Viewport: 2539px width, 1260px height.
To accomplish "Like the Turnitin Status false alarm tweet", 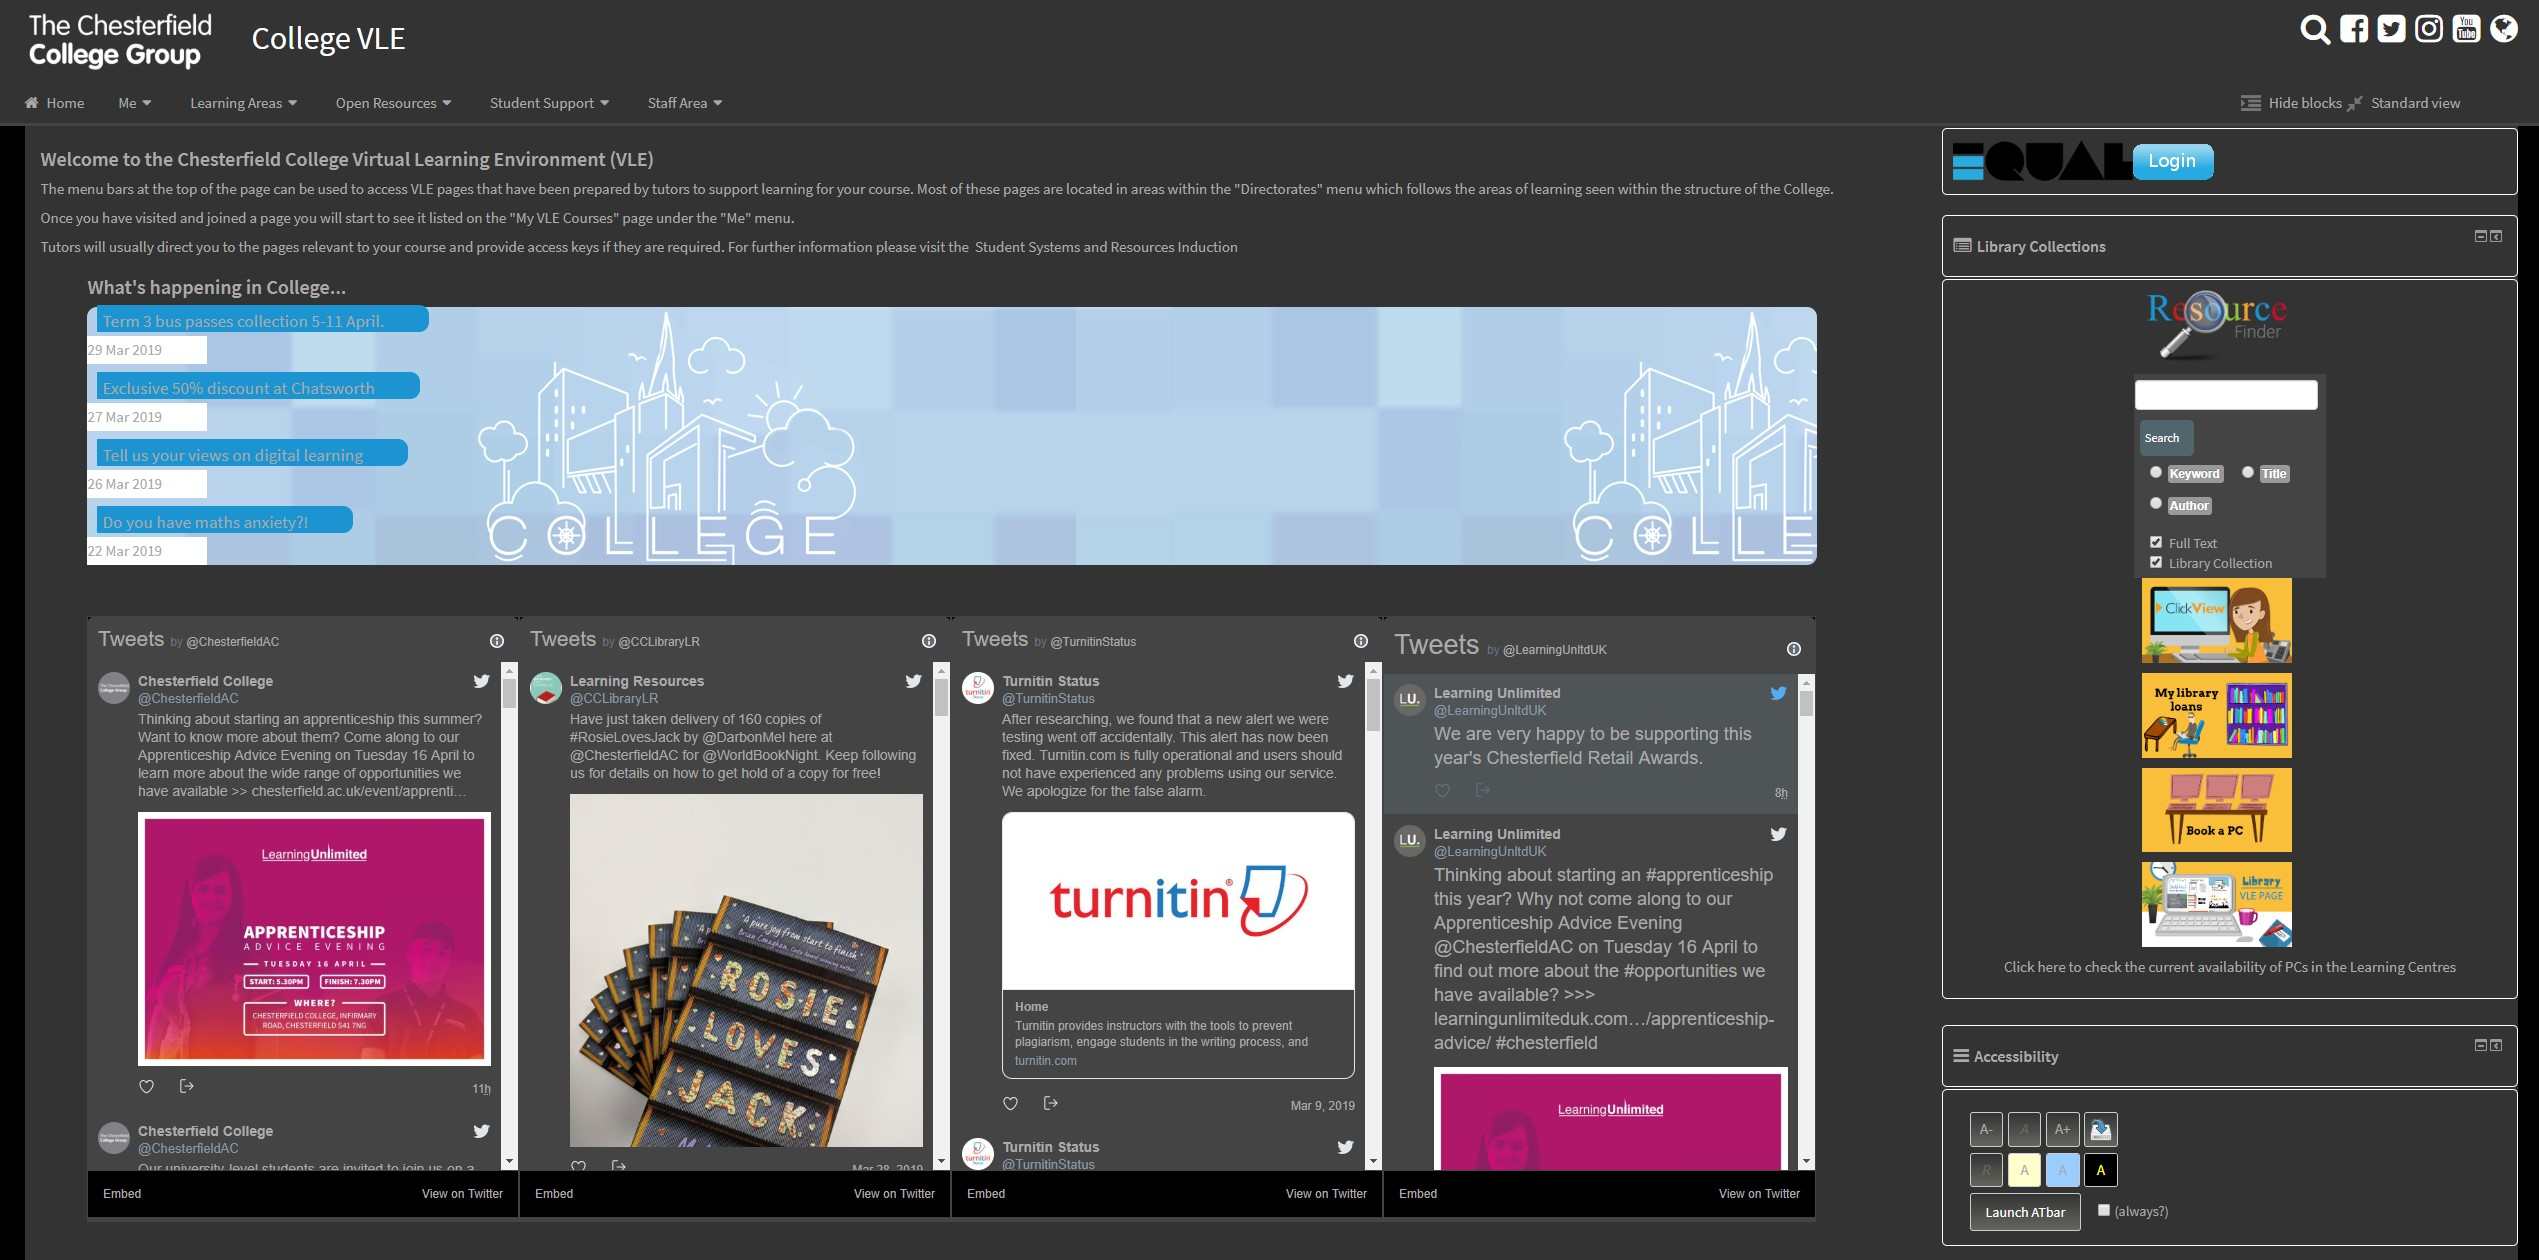I will point(1011,1103).
